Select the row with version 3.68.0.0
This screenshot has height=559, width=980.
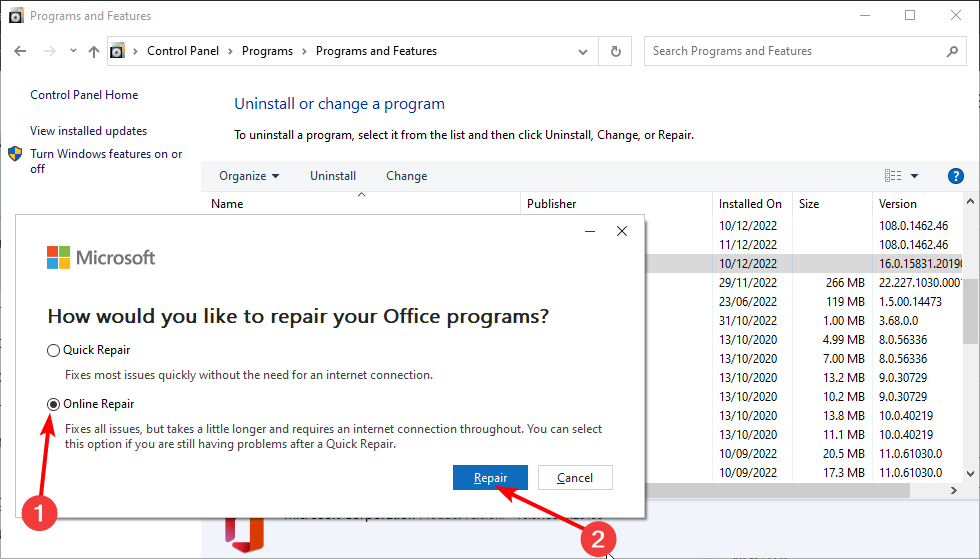coord(805,321)
